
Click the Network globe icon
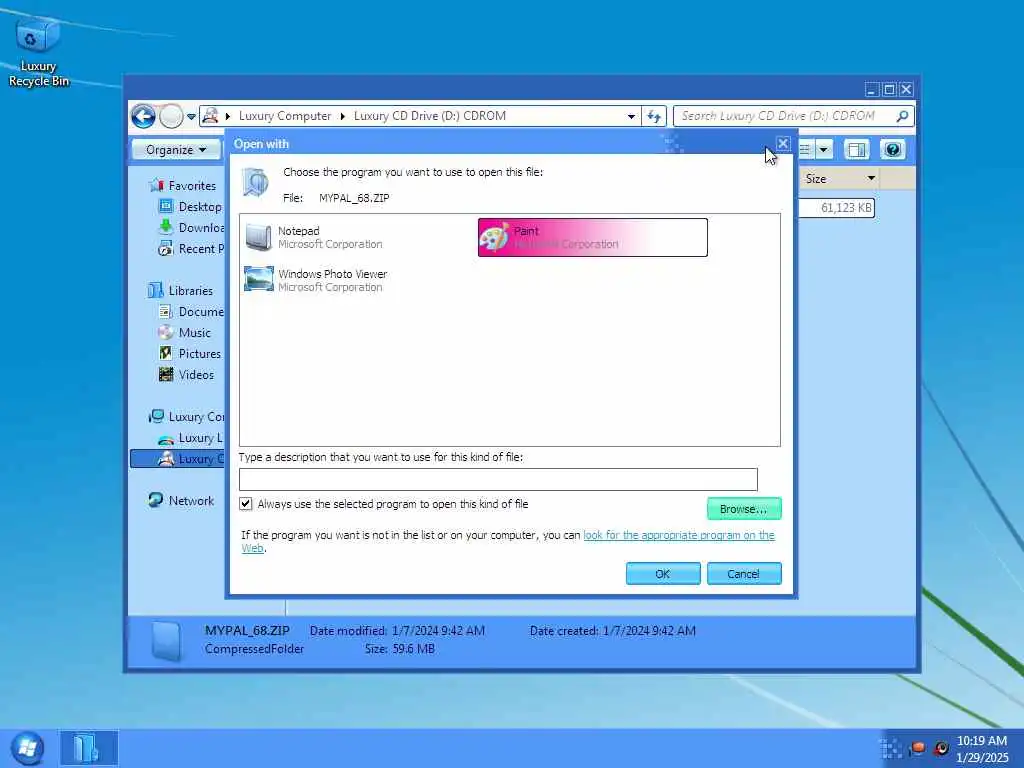pos(155,500)
